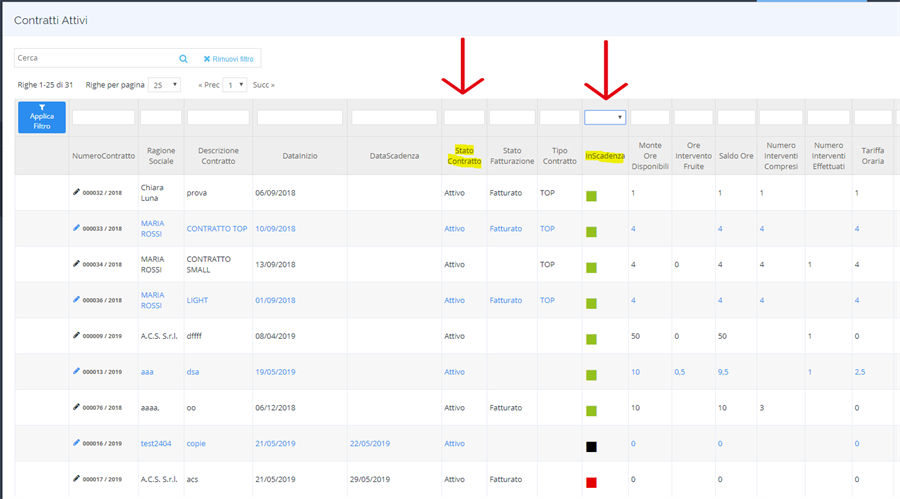
Task: Open the aaa customer link
Action: (147, 372)
